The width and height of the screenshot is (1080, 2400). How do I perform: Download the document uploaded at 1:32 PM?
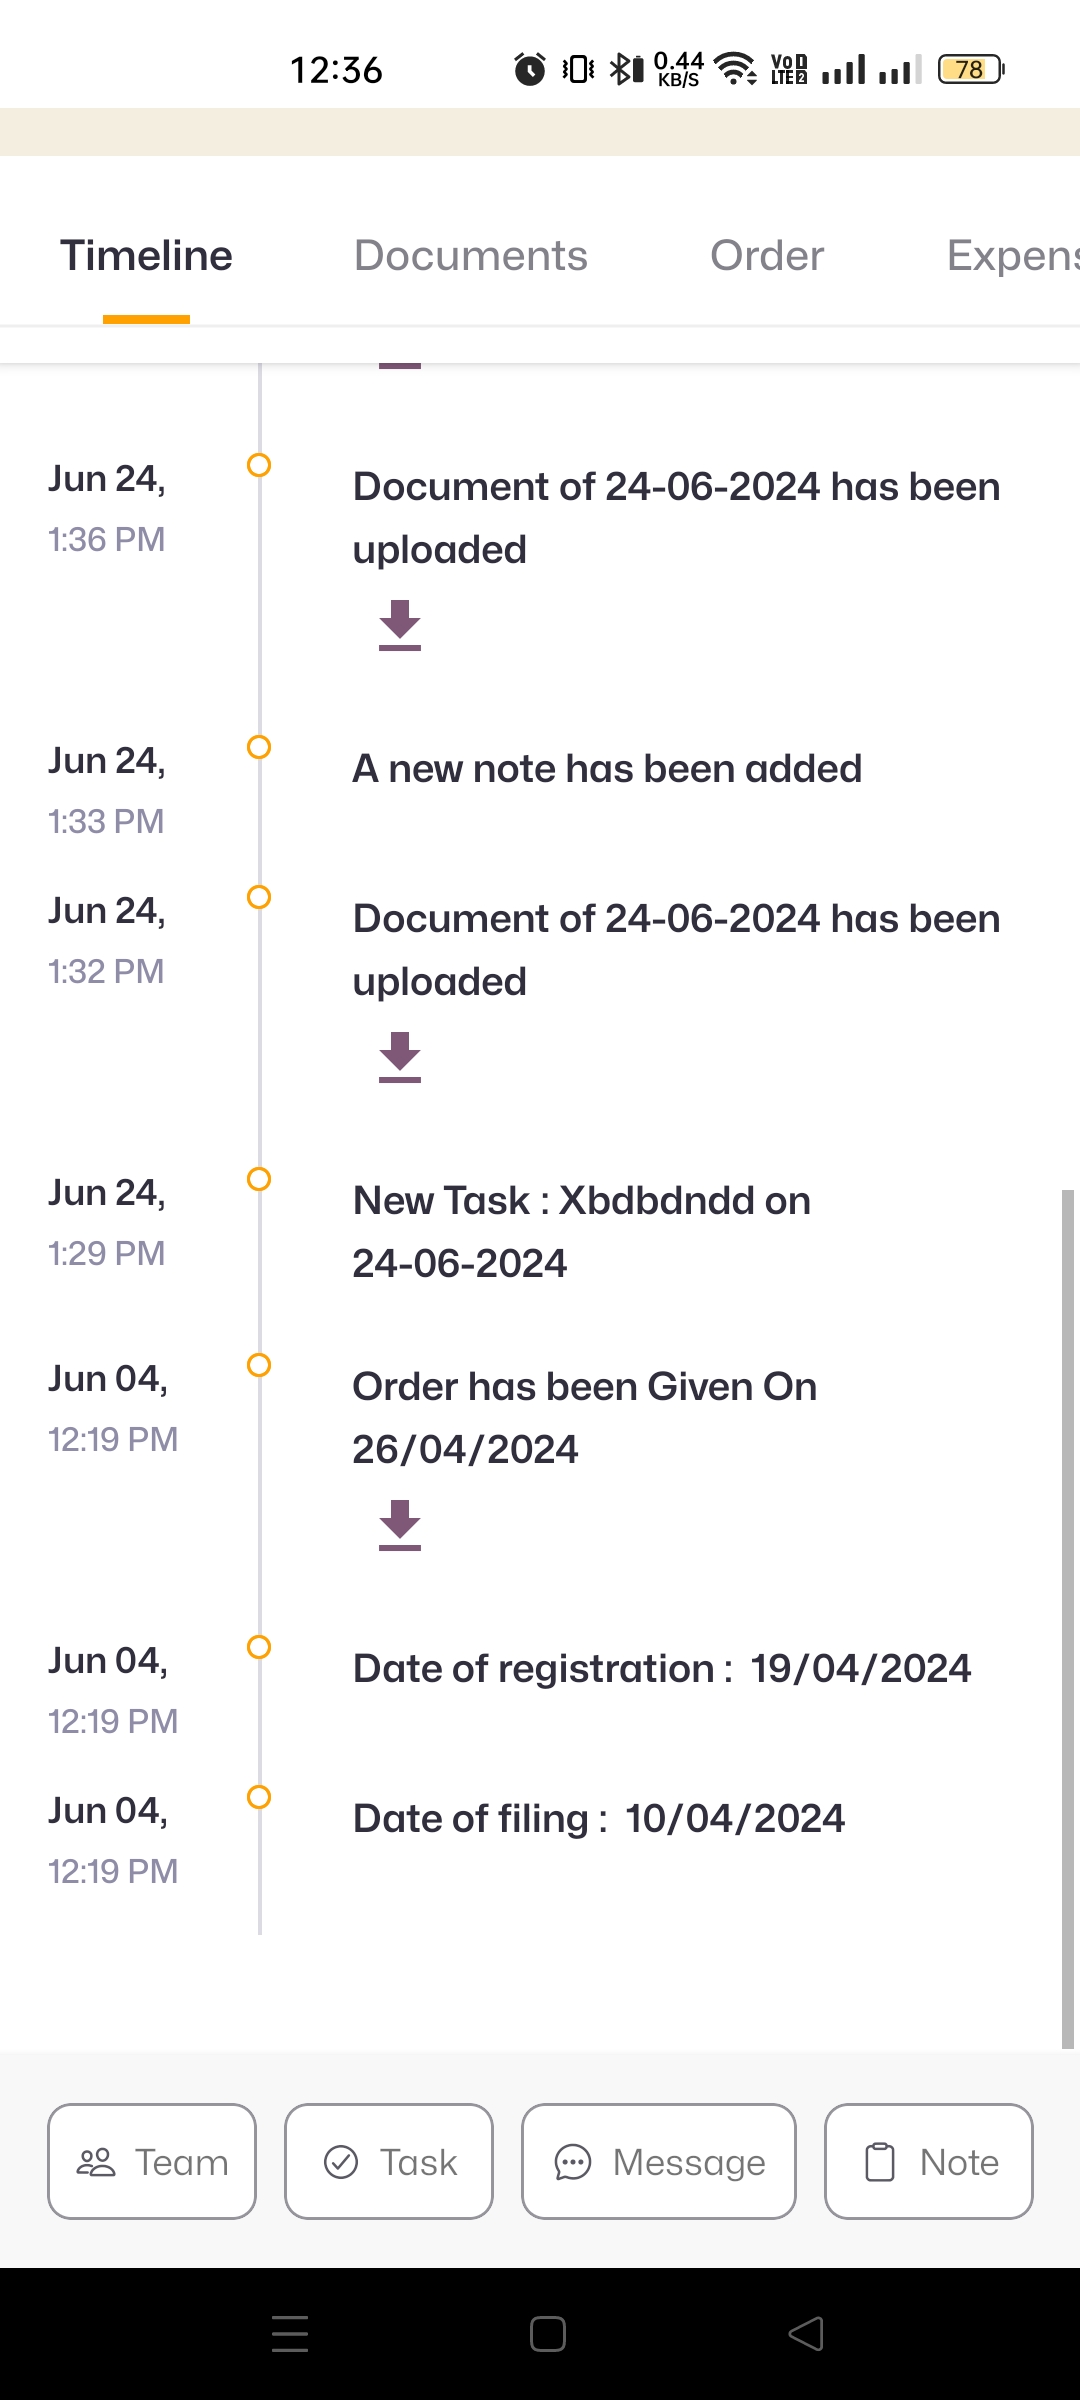point(400,1057)
